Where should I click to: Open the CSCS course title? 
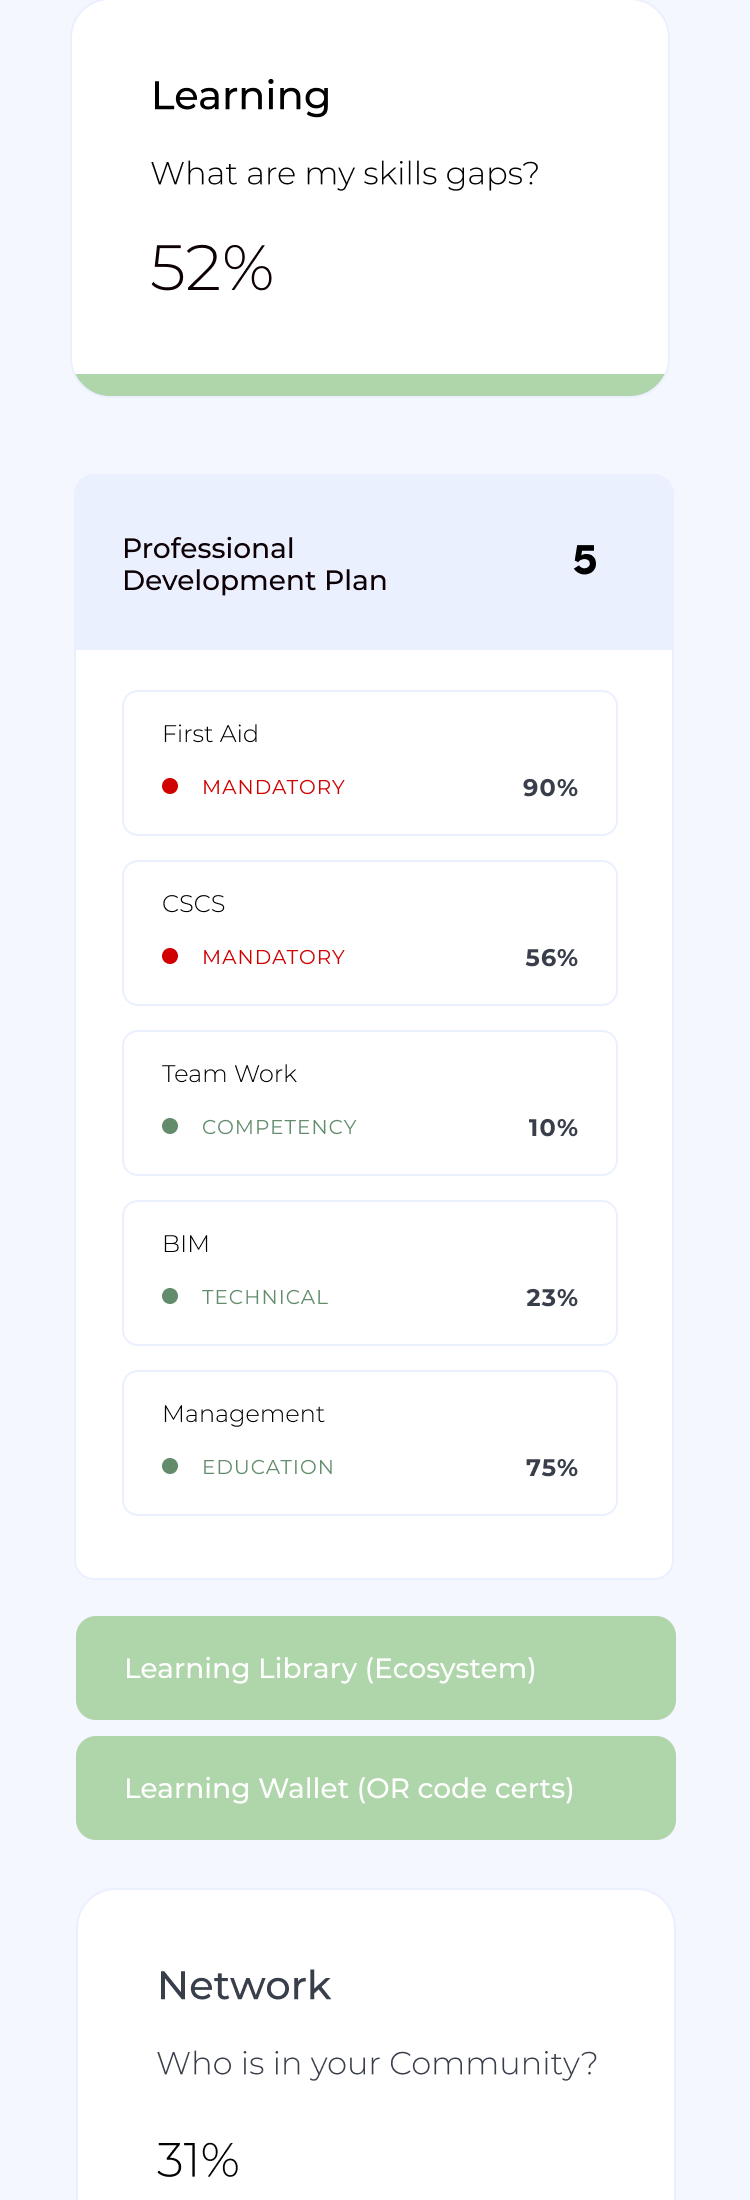193,904
